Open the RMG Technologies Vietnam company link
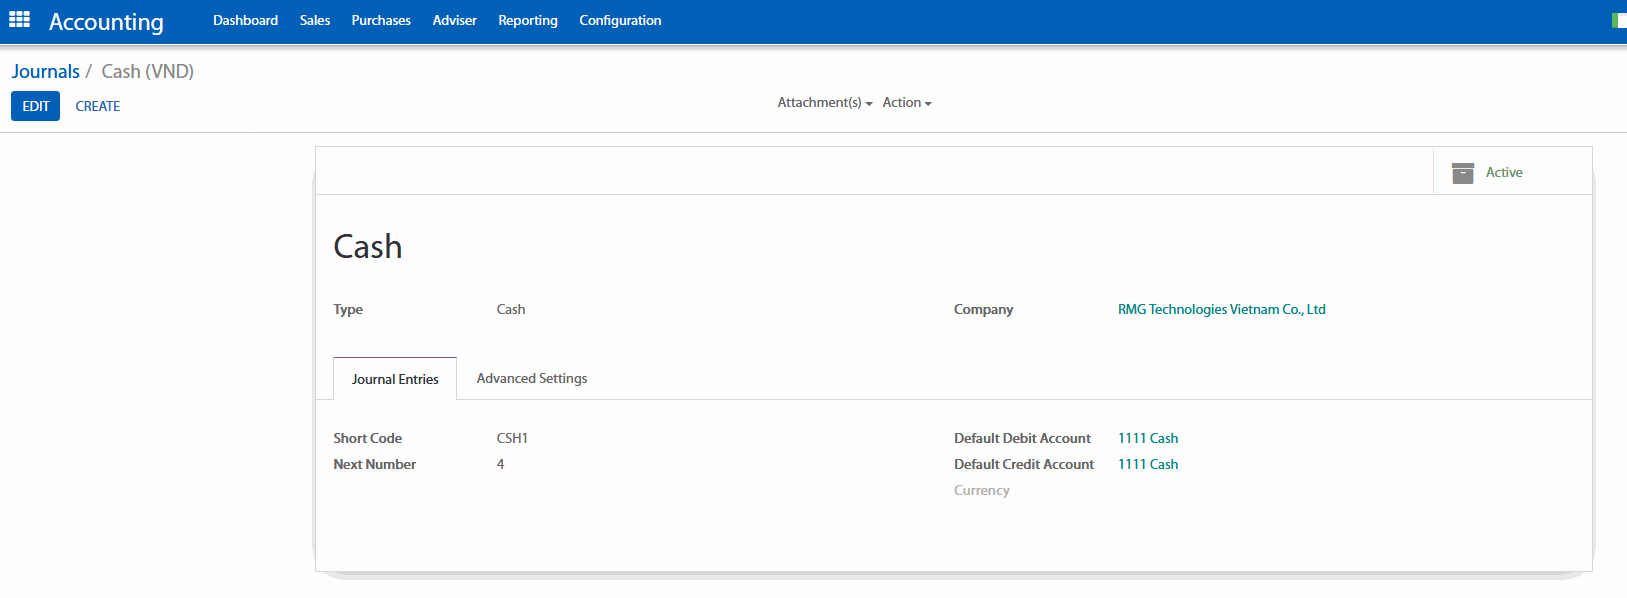The image size is (1627, 598). [x=1221, y=309]
